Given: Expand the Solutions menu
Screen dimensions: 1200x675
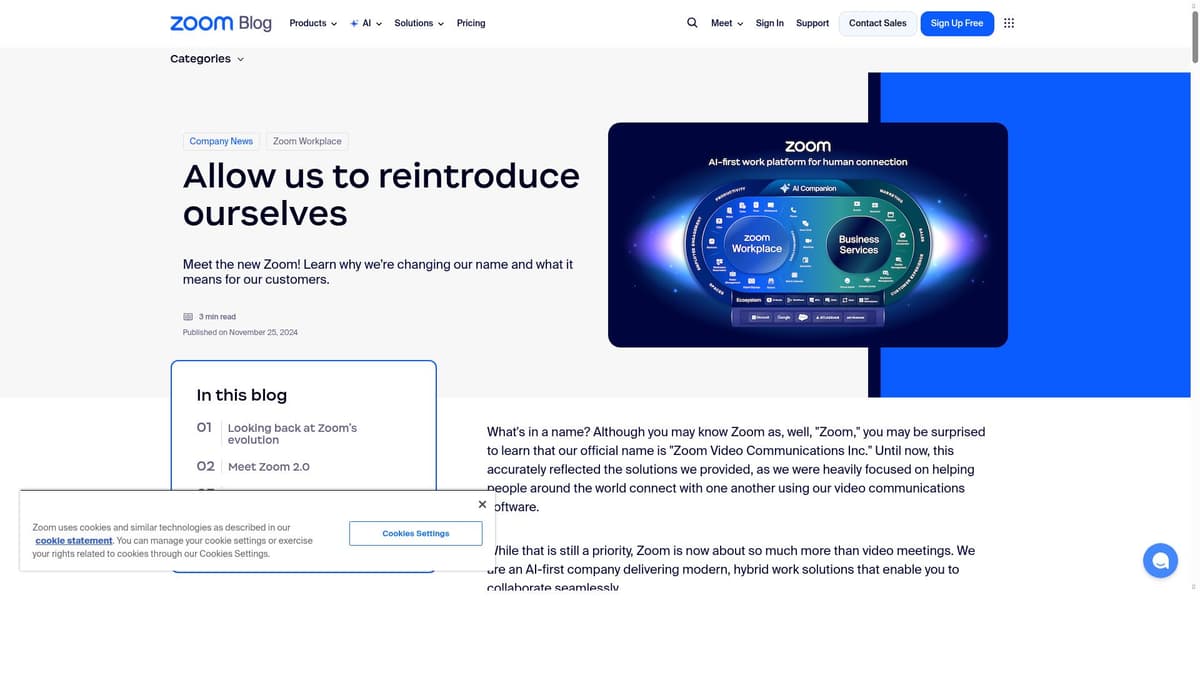Looking at the screenshot, I should coord(419,23).
